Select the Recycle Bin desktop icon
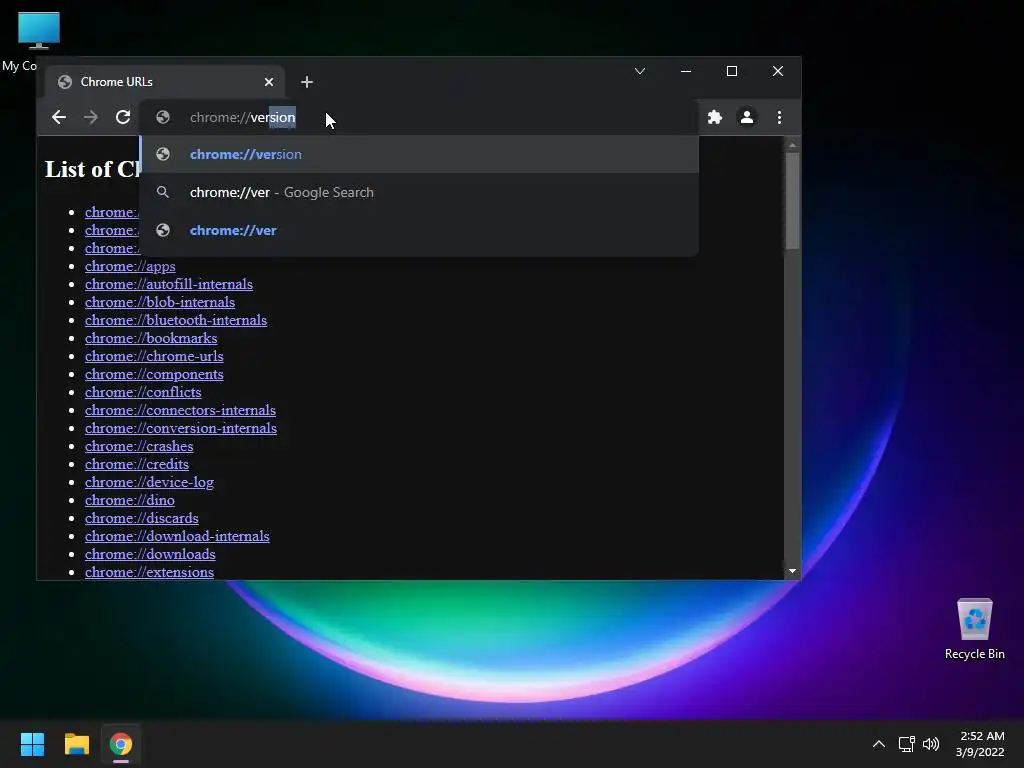 (974, 629)
